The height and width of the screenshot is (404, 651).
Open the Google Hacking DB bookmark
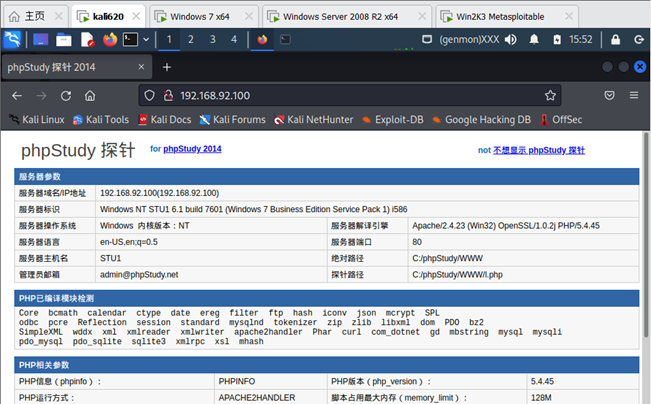(x=481, y=120)
